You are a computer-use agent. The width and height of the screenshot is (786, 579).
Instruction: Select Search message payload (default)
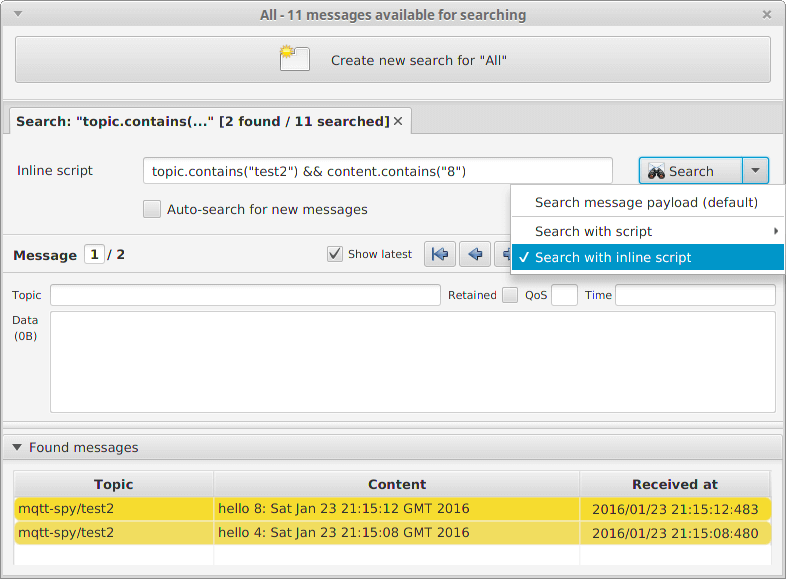[x=648, y=203]
